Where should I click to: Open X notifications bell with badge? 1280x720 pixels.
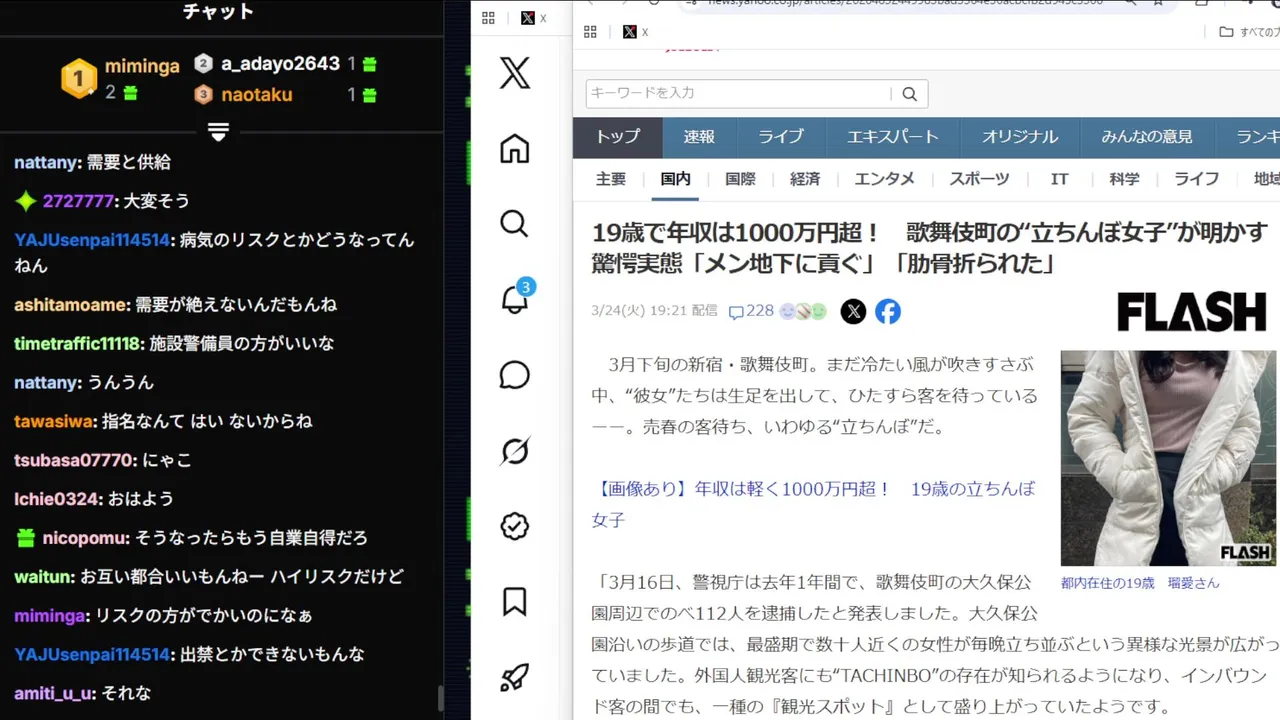(x=516, y=297)
